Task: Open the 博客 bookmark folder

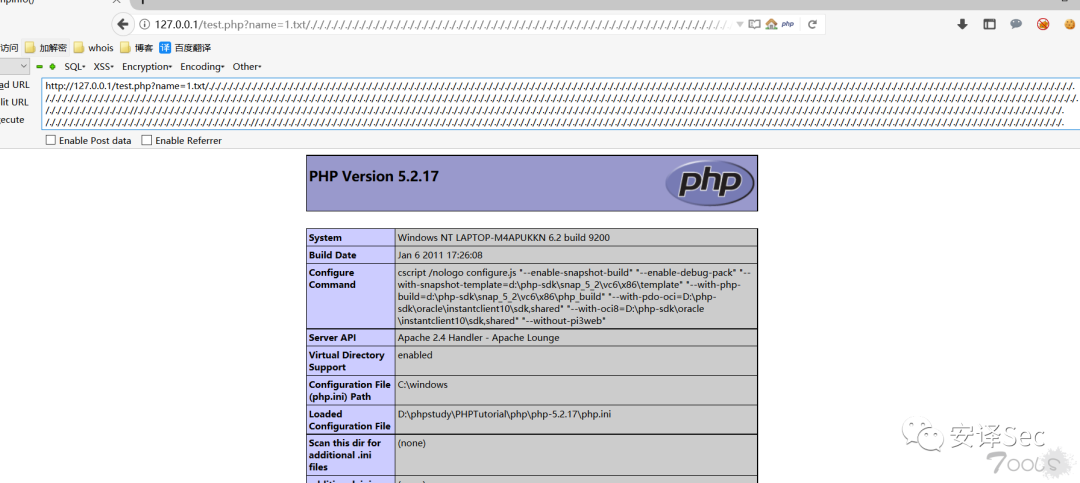Action: pos(136,48)
